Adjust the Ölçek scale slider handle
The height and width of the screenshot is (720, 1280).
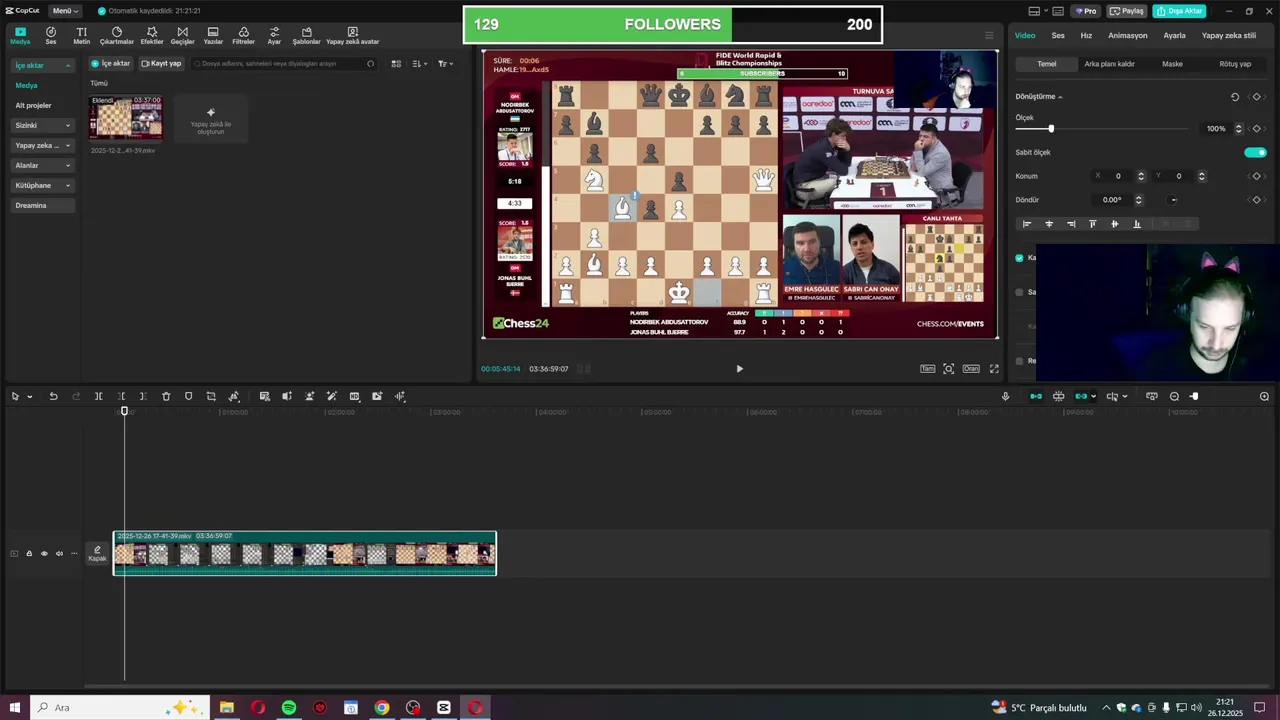(x=1050, y=129)
